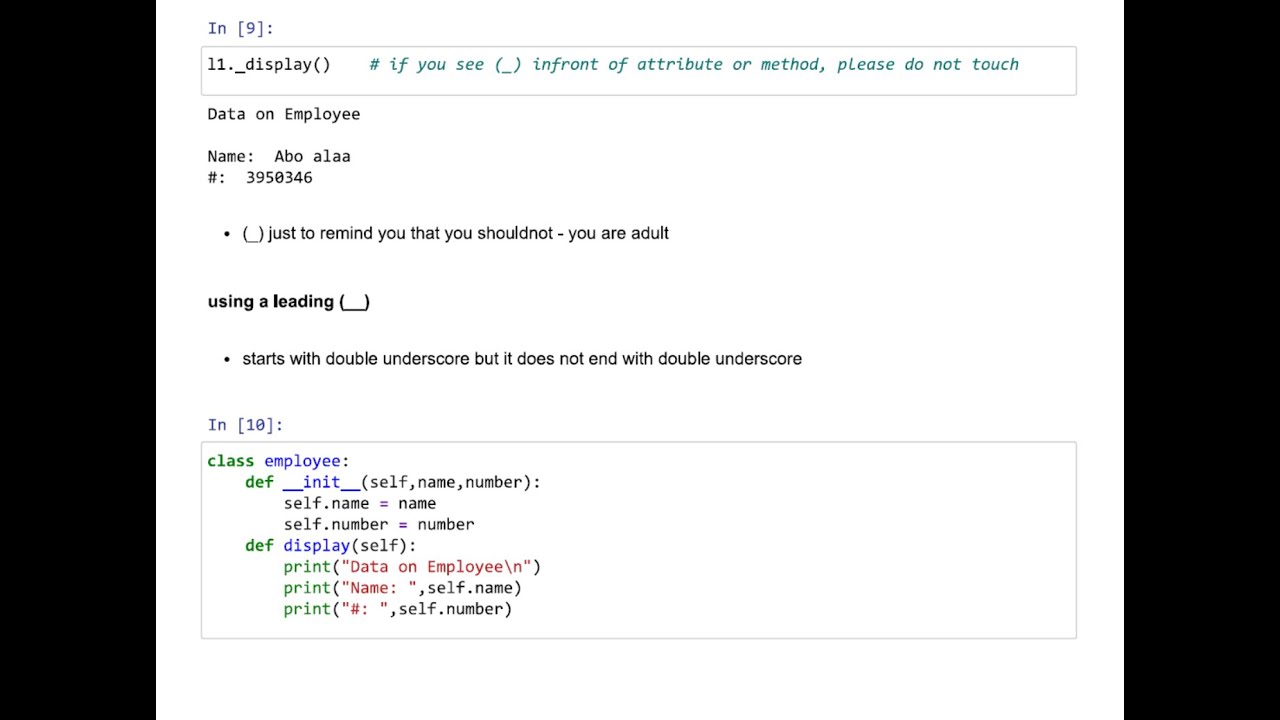
Task: Click the 'self.number = number' line
Action: (x=379, y=524)
